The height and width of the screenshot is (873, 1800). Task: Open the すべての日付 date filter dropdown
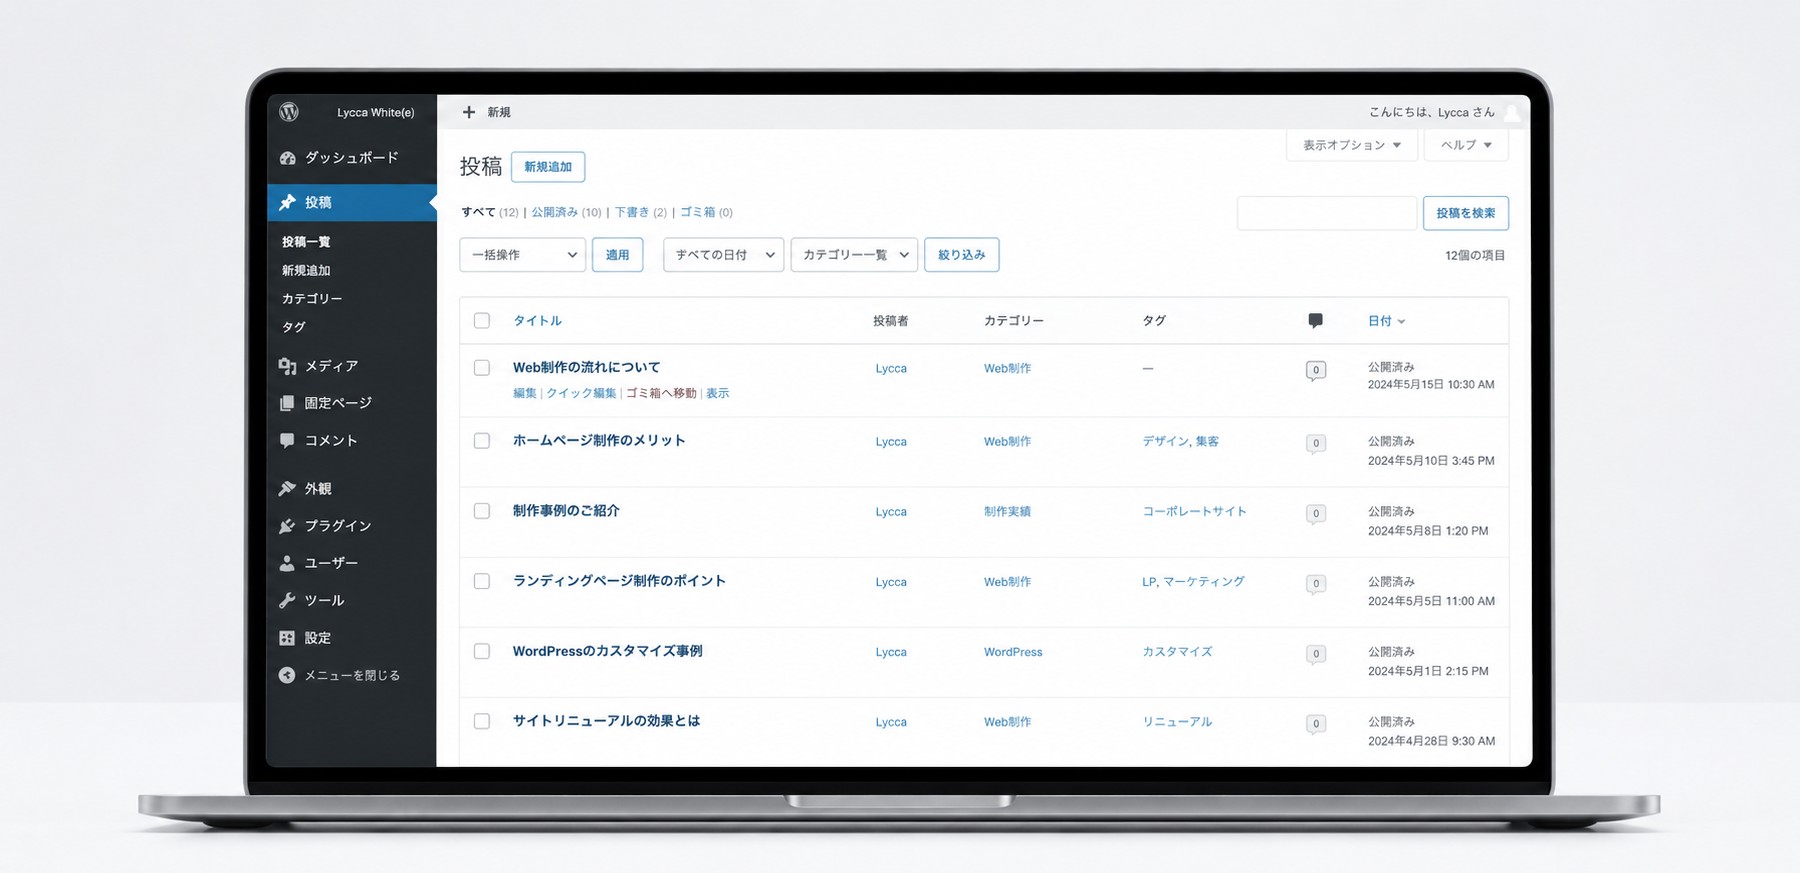(x=723, y=255)
